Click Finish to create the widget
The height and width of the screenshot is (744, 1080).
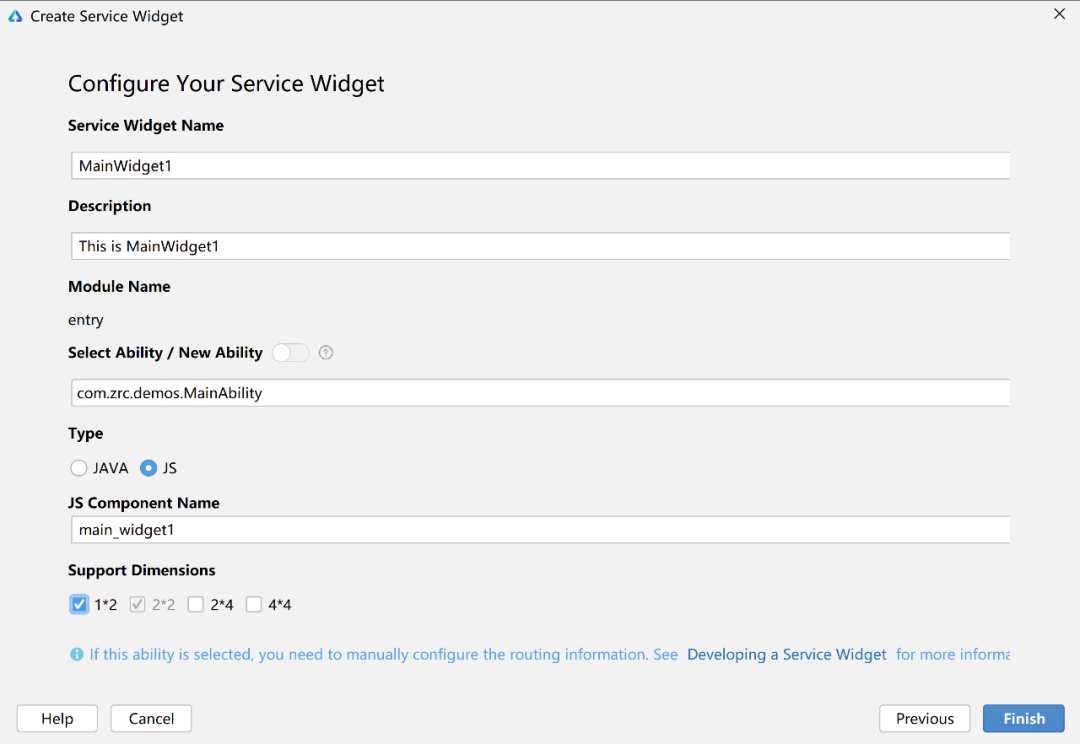click(1023, 718)
